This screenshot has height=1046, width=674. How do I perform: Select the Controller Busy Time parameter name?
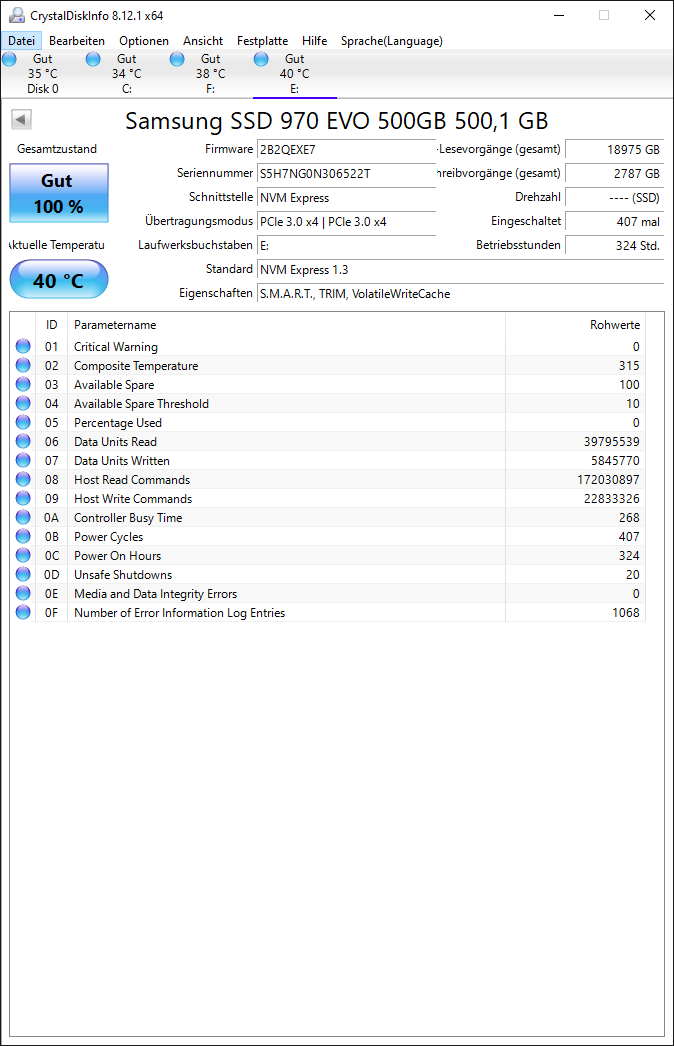pyautogui.click(x=128, y=518)
